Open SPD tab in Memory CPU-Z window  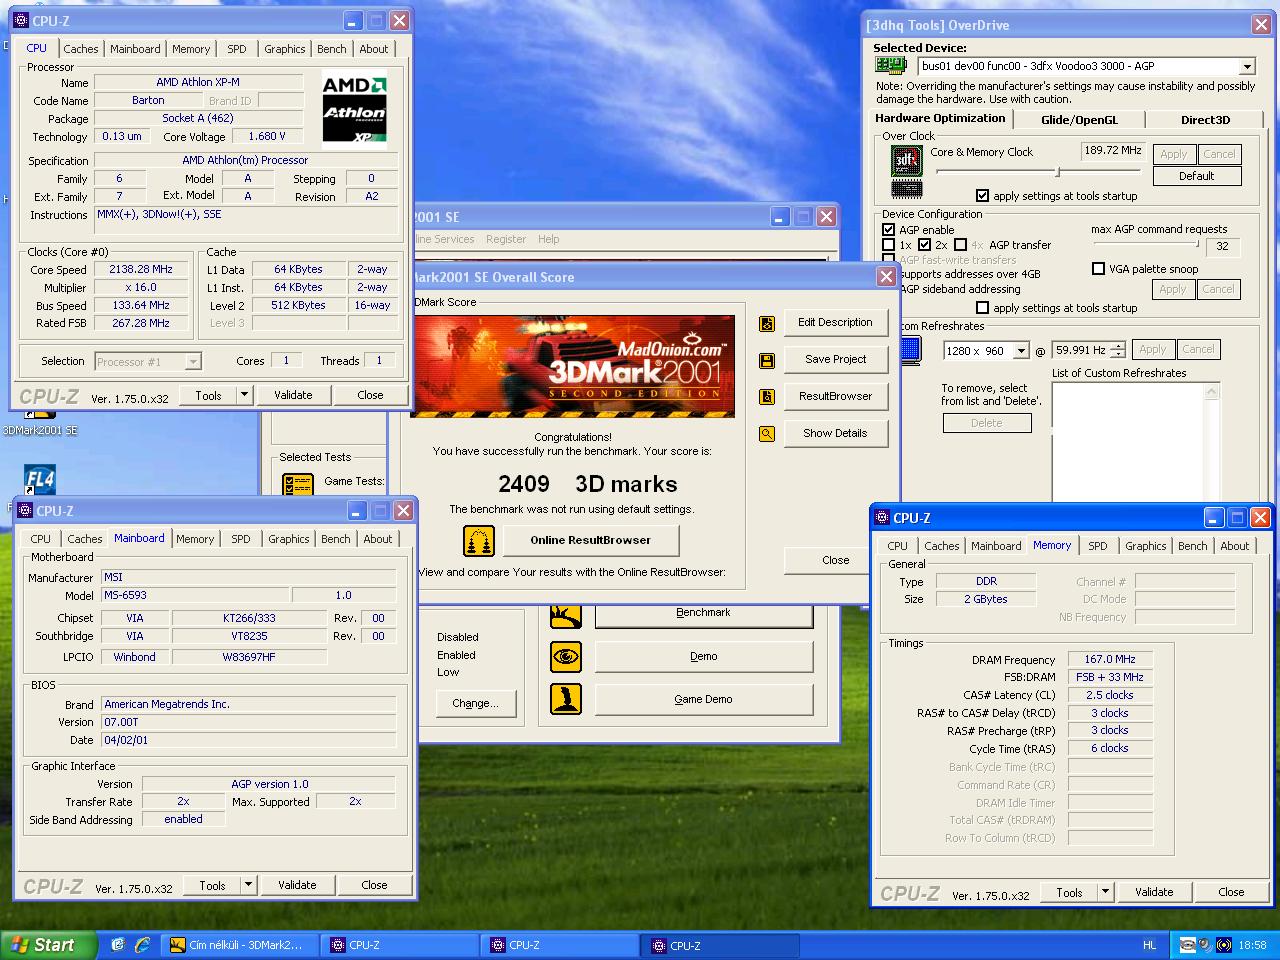pyautogui.click(x=1098, y=546)
